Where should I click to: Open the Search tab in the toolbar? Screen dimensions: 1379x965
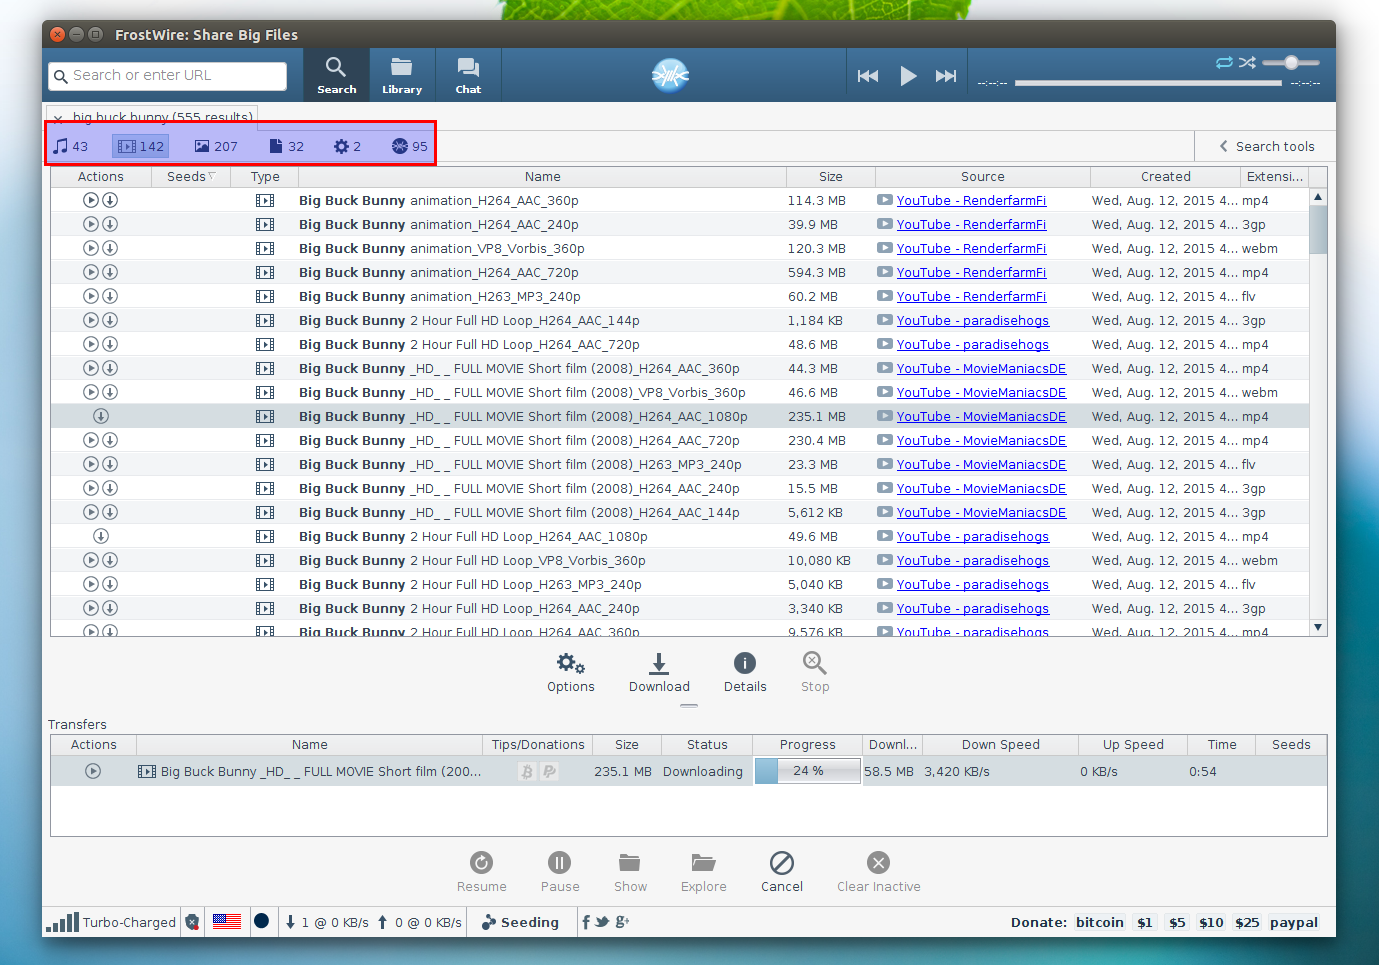[336, 75]
